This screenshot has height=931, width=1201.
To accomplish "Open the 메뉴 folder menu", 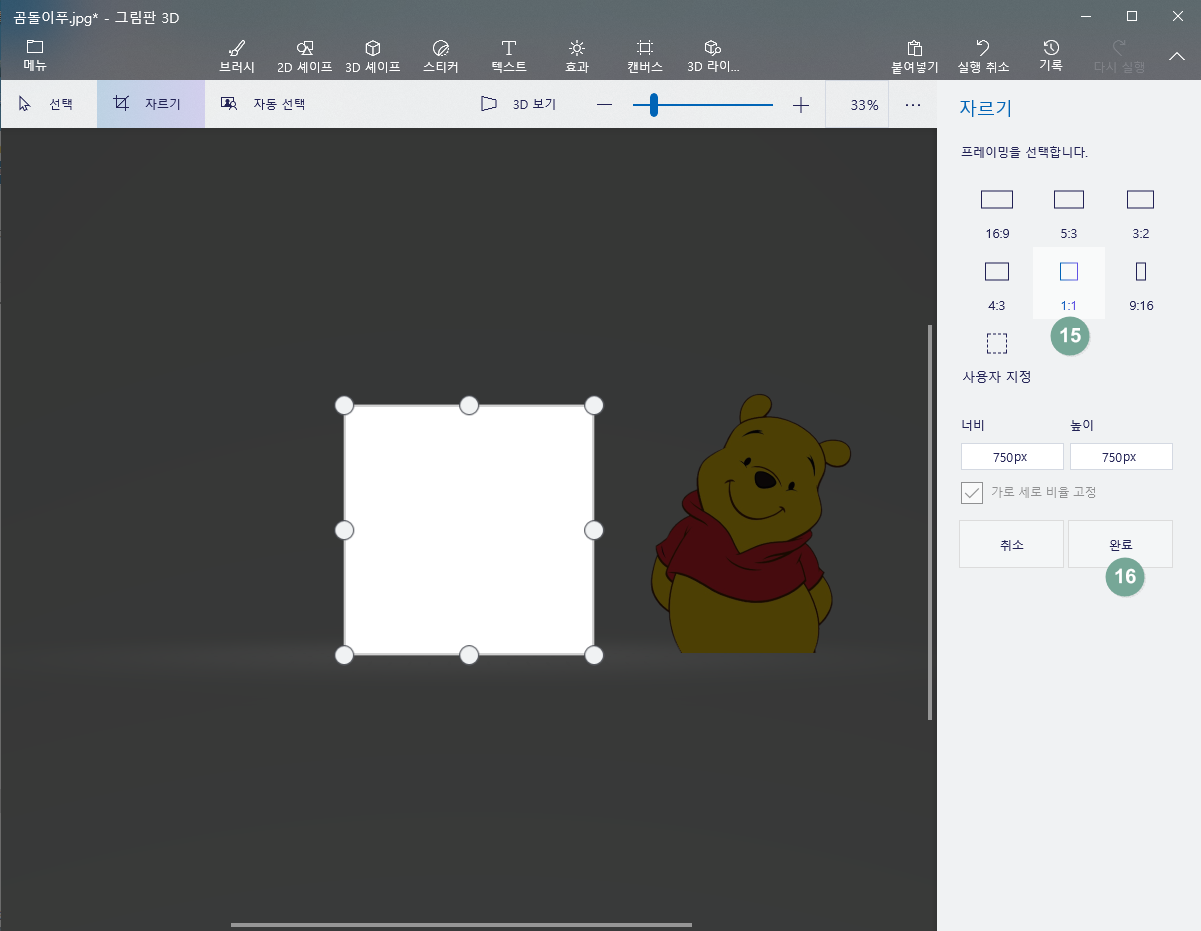I will pos(35,55).
